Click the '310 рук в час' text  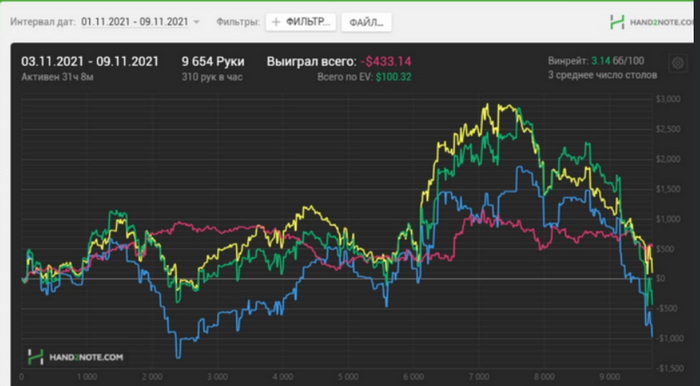pyautogui.click(x=212, y=77)
